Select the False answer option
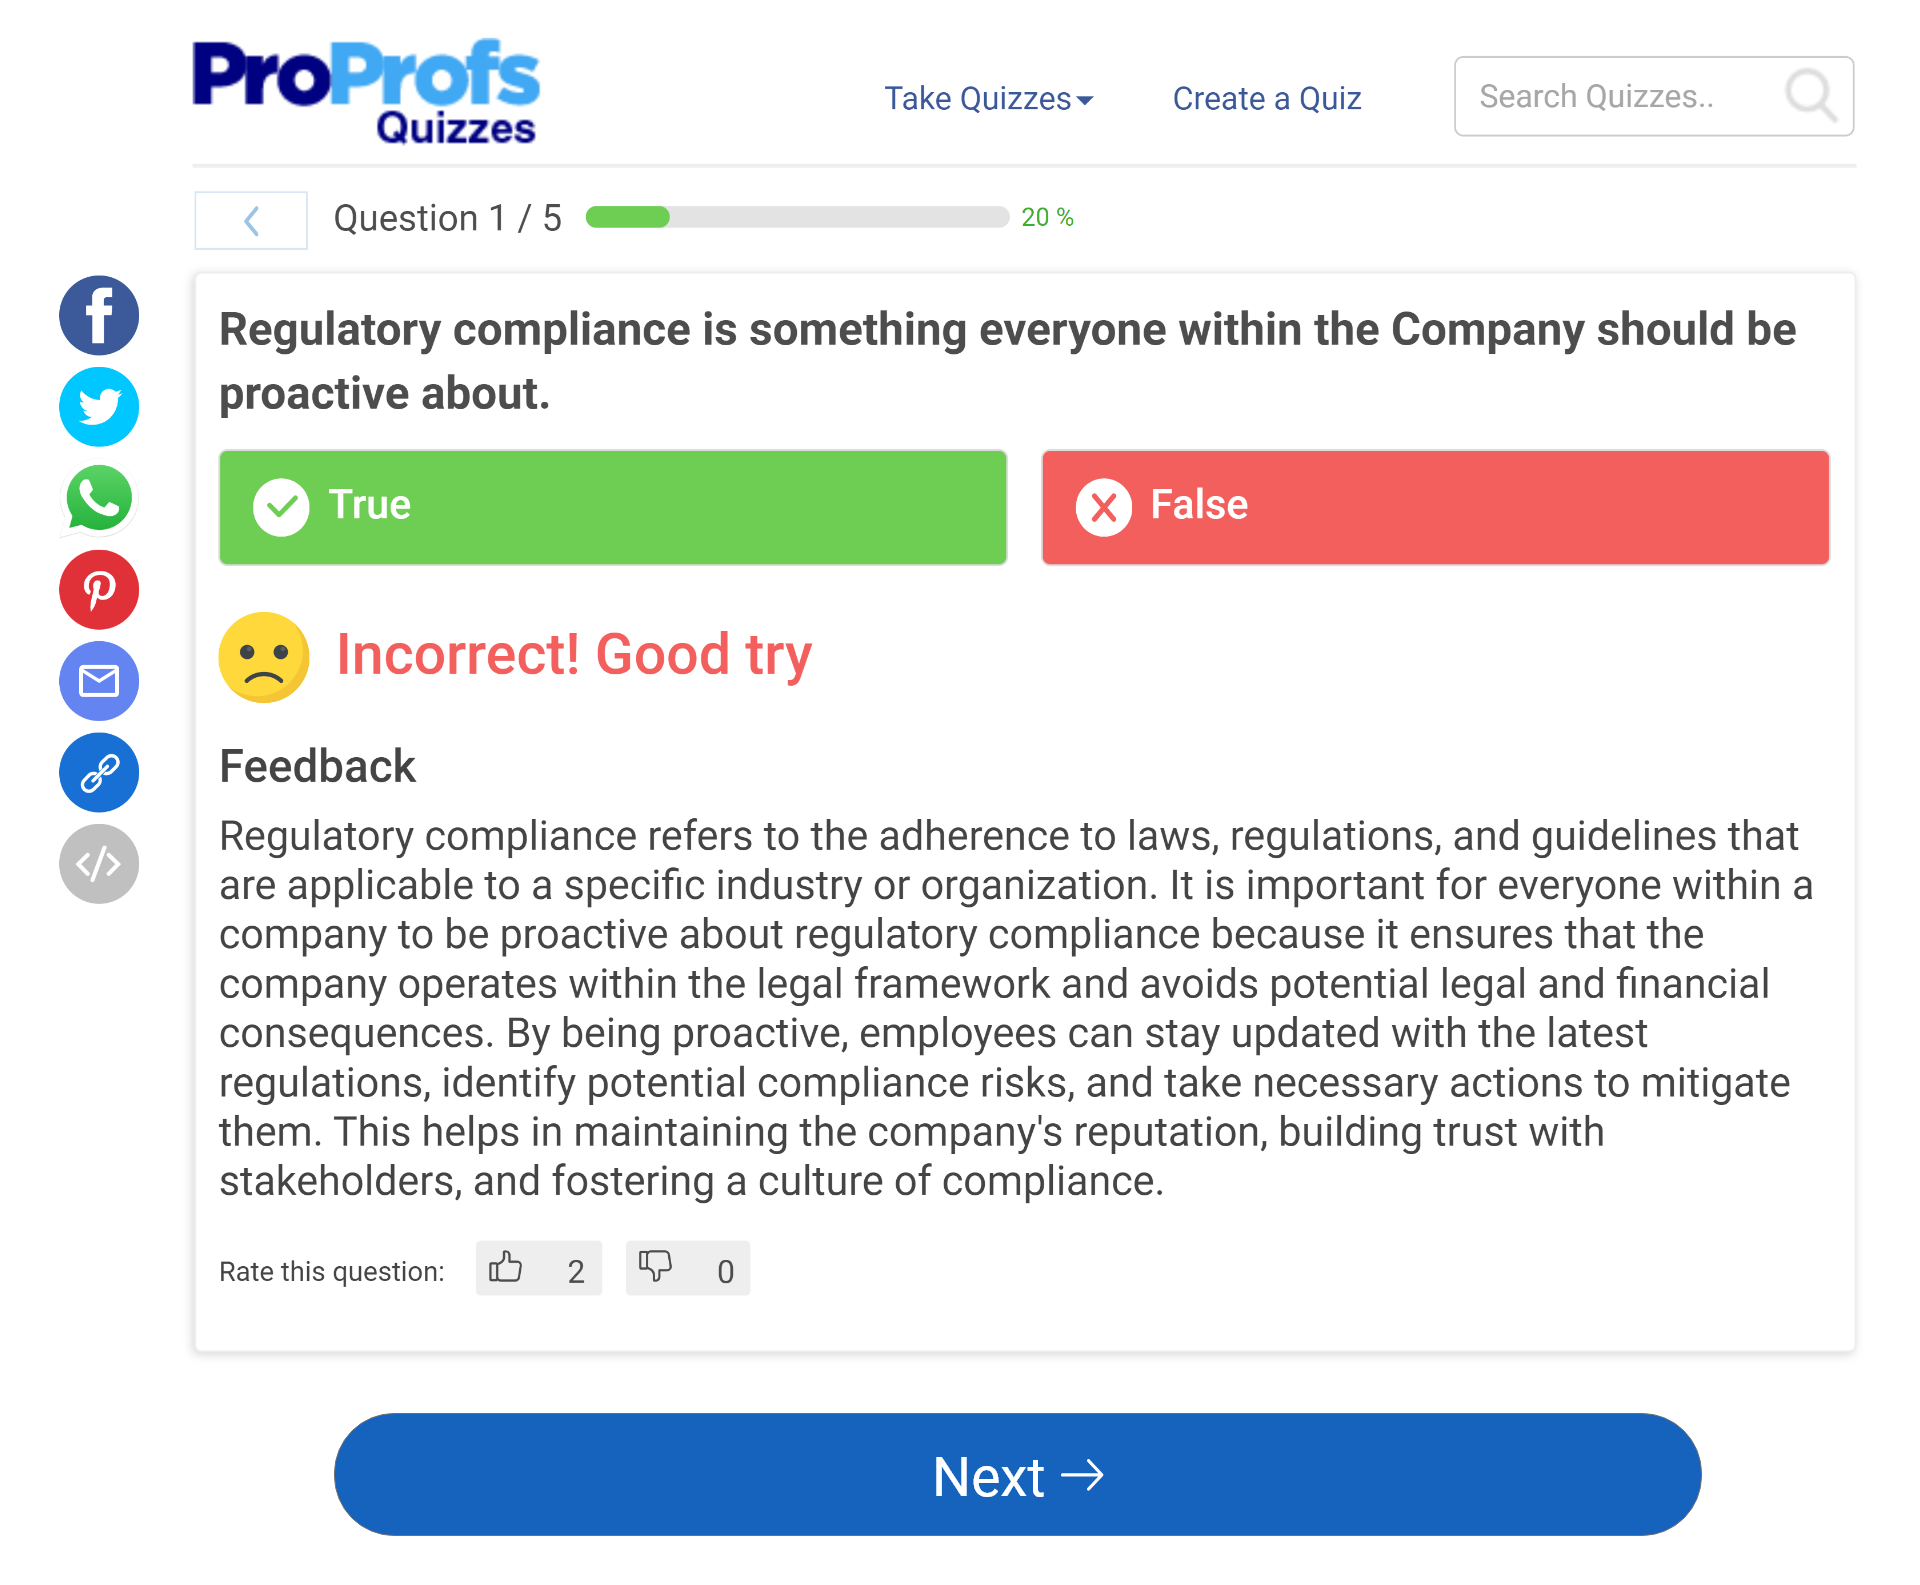 [x=1435, y=507]
